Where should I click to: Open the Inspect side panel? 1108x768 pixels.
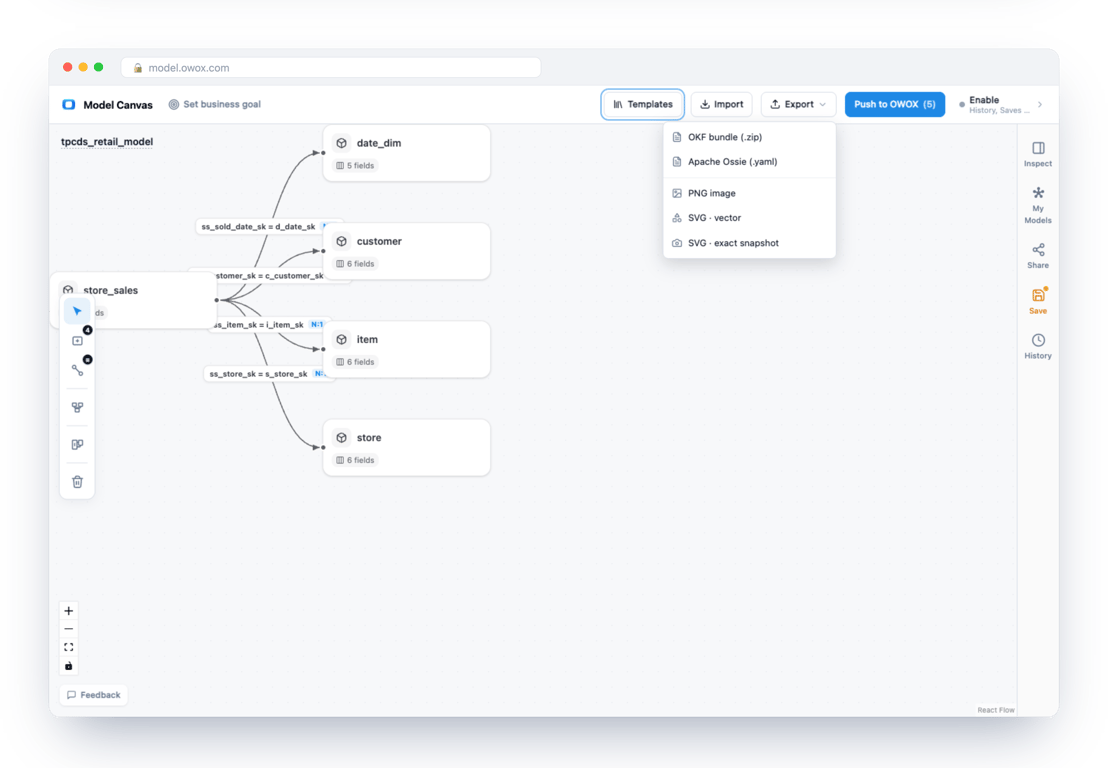[1037, 153]
